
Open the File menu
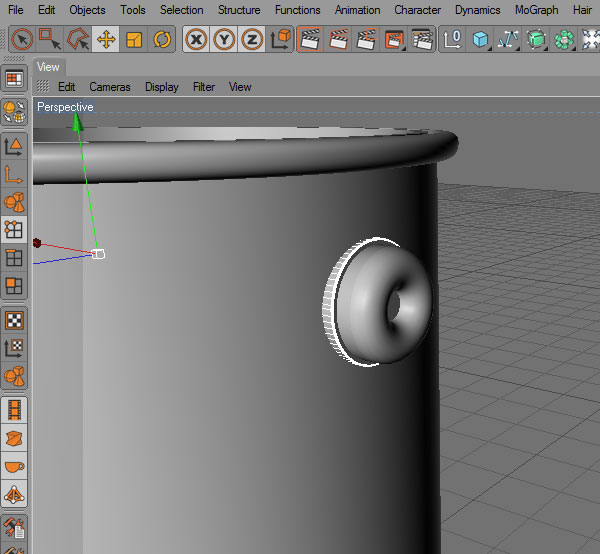(16, 10)
